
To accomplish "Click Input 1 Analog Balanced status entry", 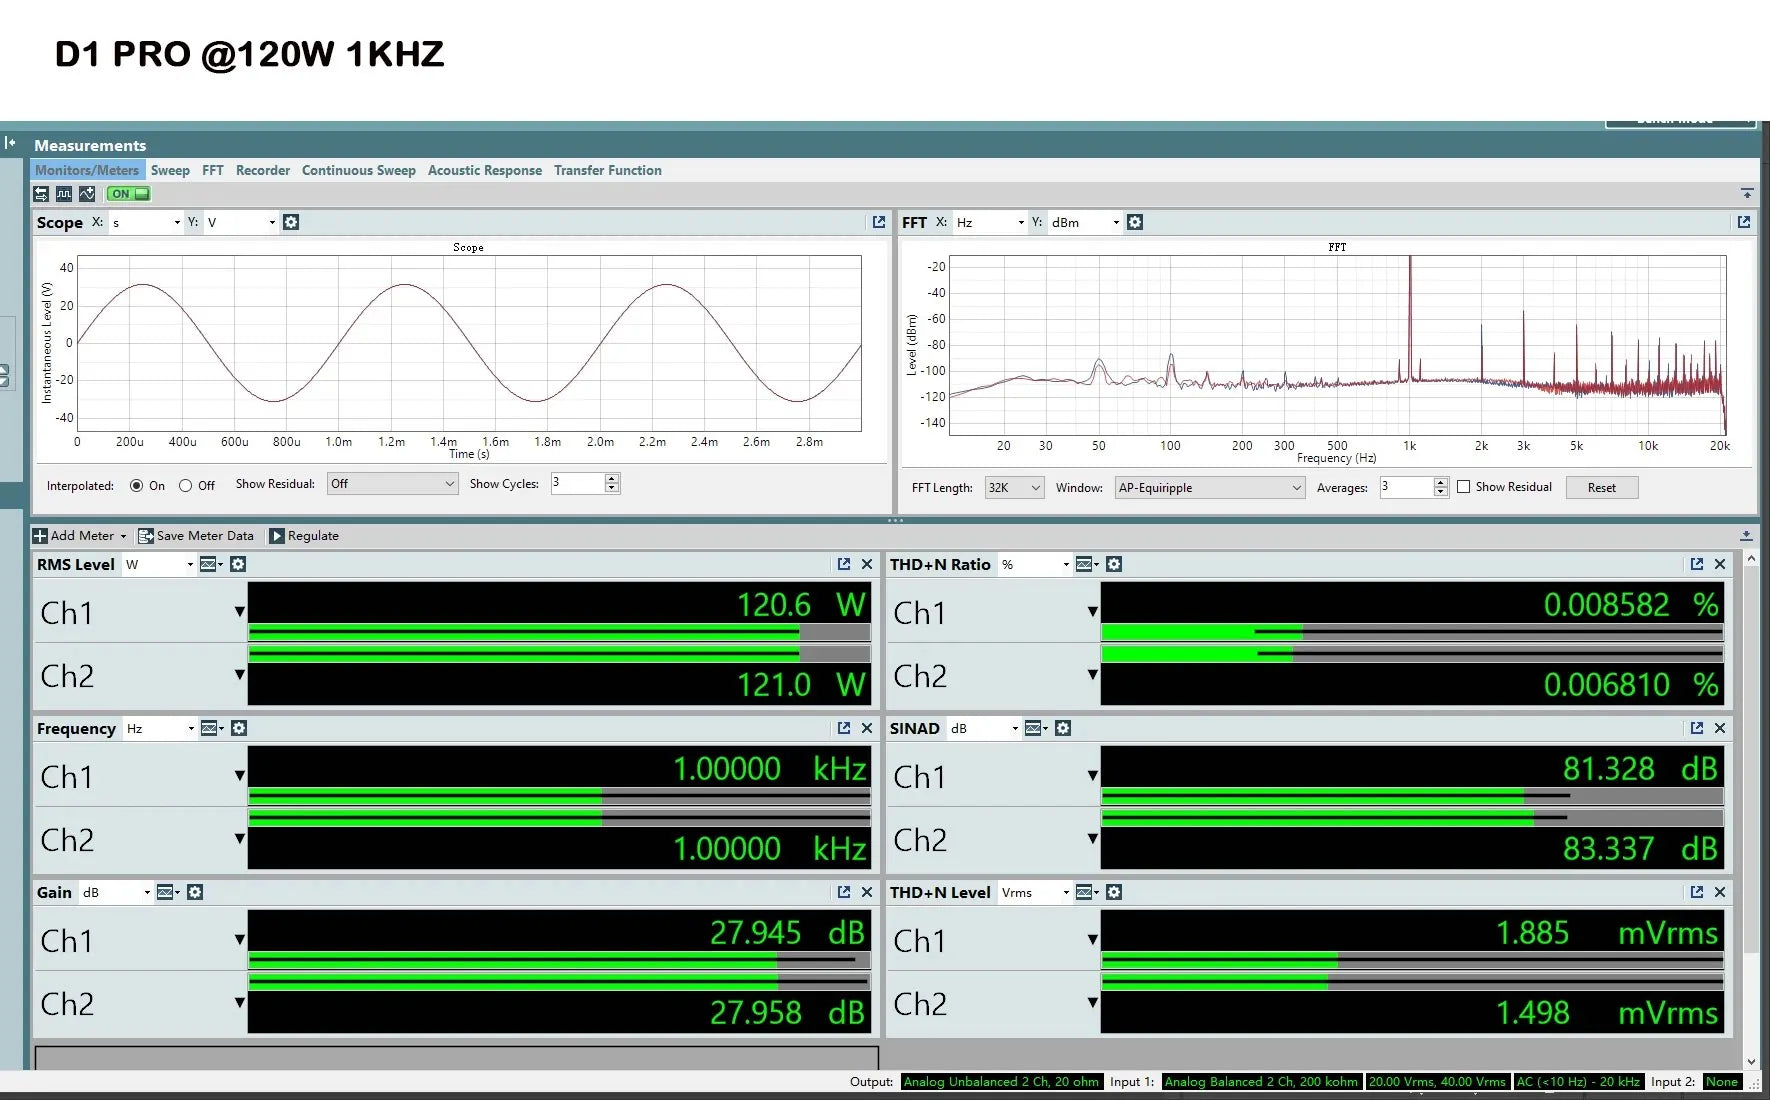I will tap(1261, 1081).
